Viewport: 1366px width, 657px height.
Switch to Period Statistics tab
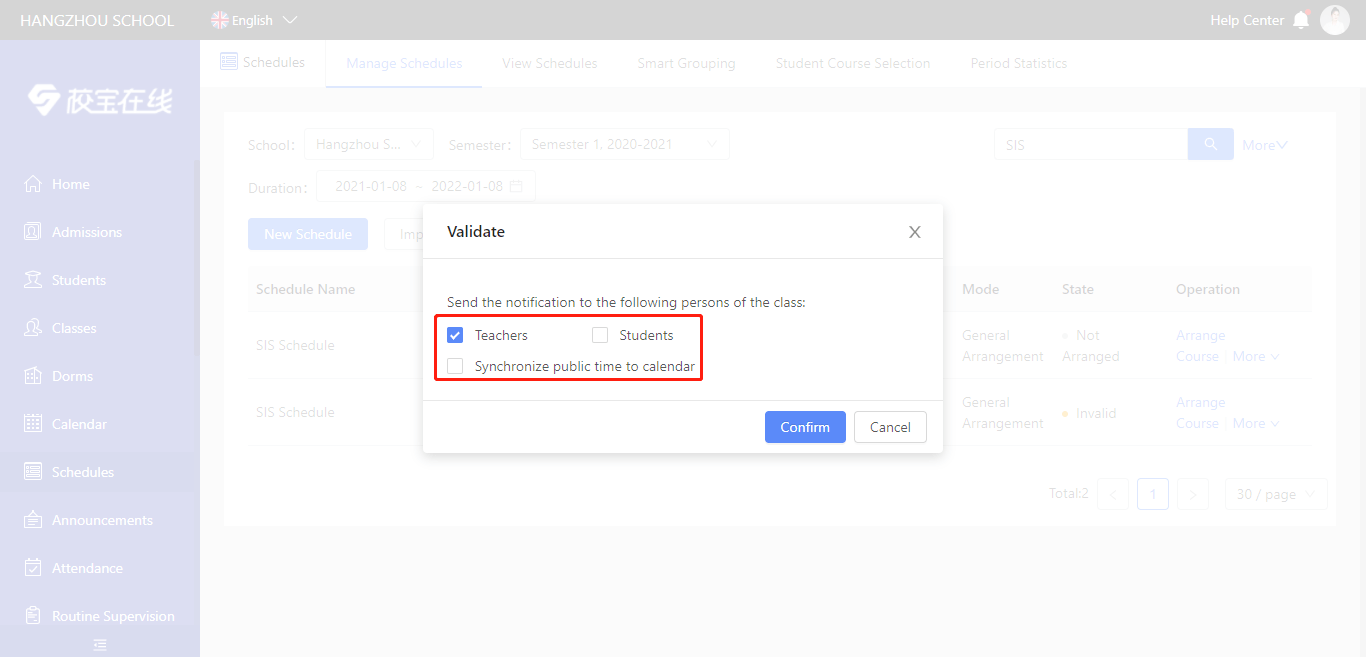[x=1019, y=63]
